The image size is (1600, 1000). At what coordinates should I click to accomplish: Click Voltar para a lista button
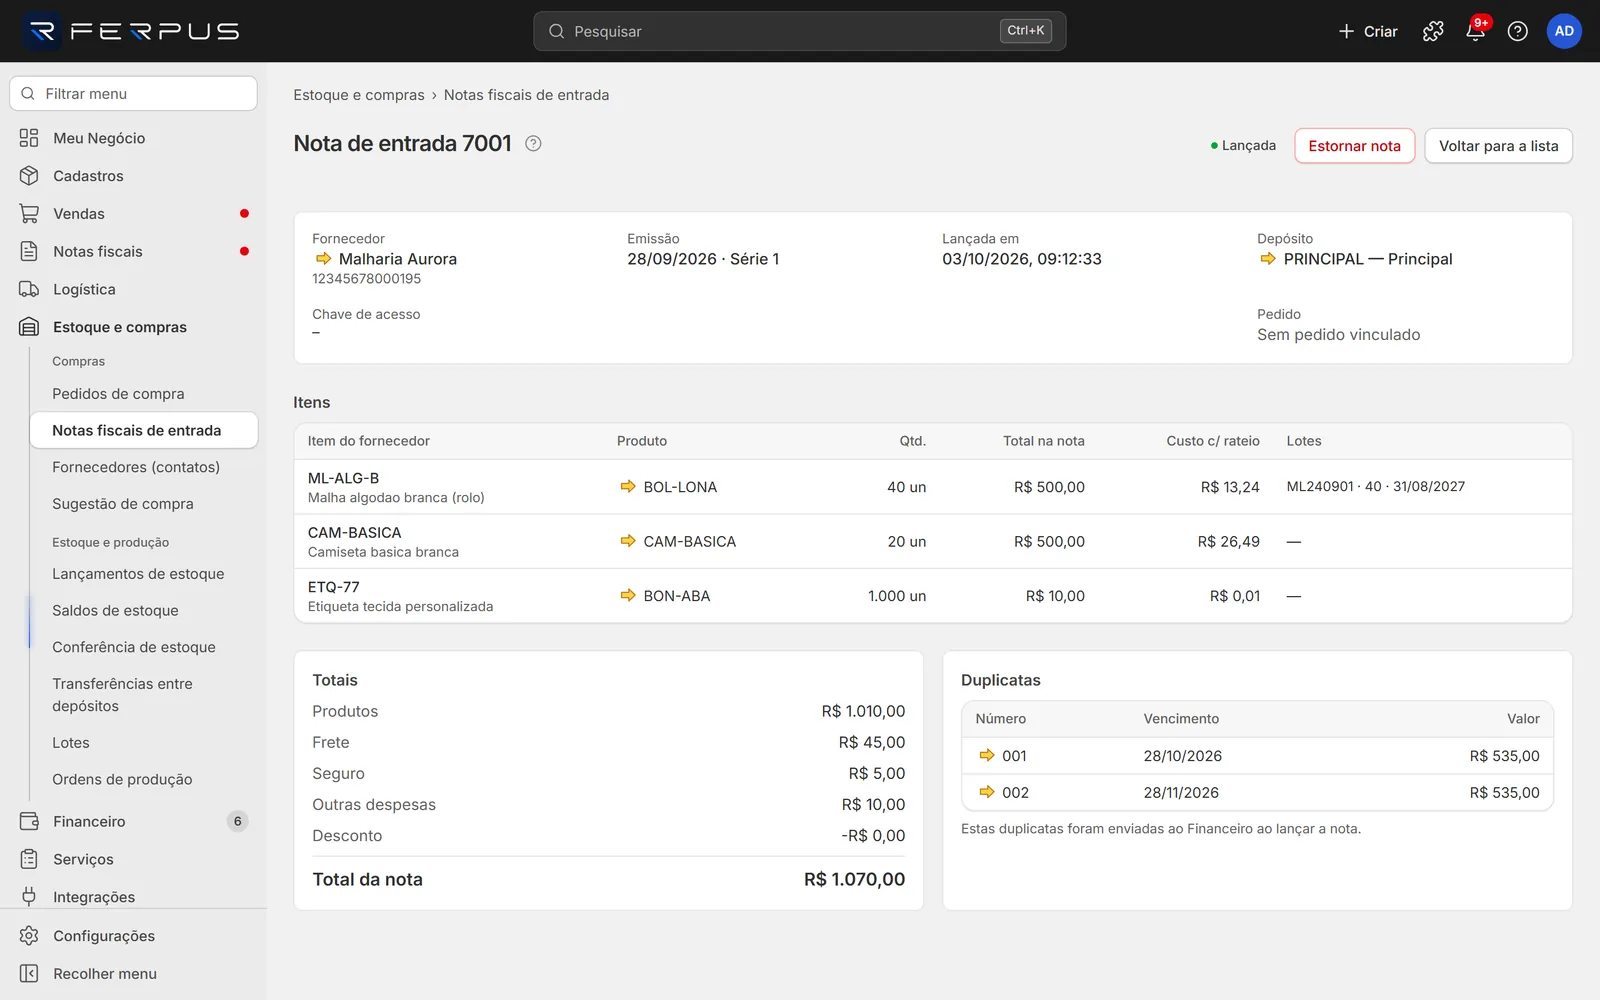click(x=1498, y=146)
